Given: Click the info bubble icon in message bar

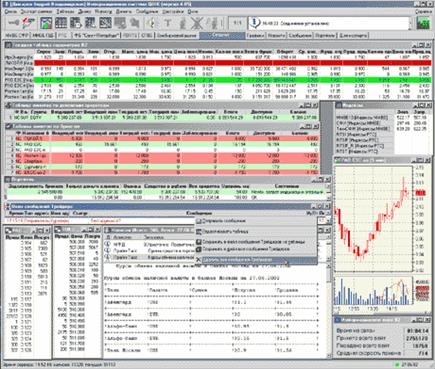Looking at the screenshot, I should [255, 23].
